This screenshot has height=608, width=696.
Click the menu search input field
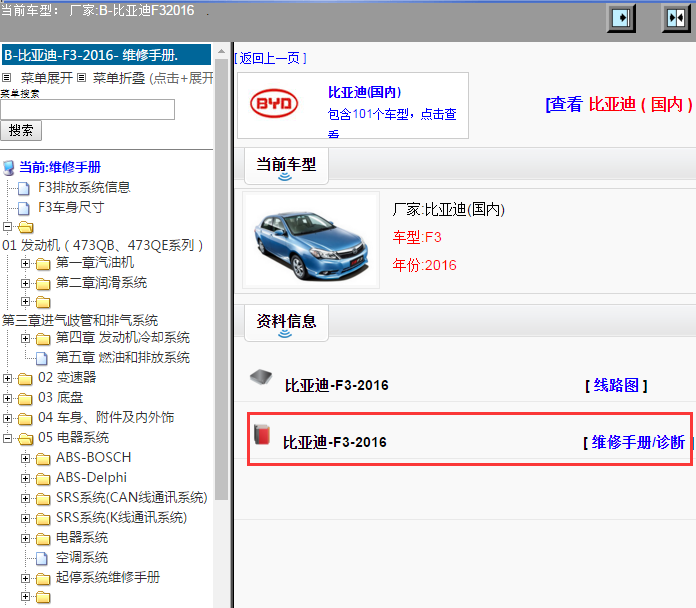[87, 110]
